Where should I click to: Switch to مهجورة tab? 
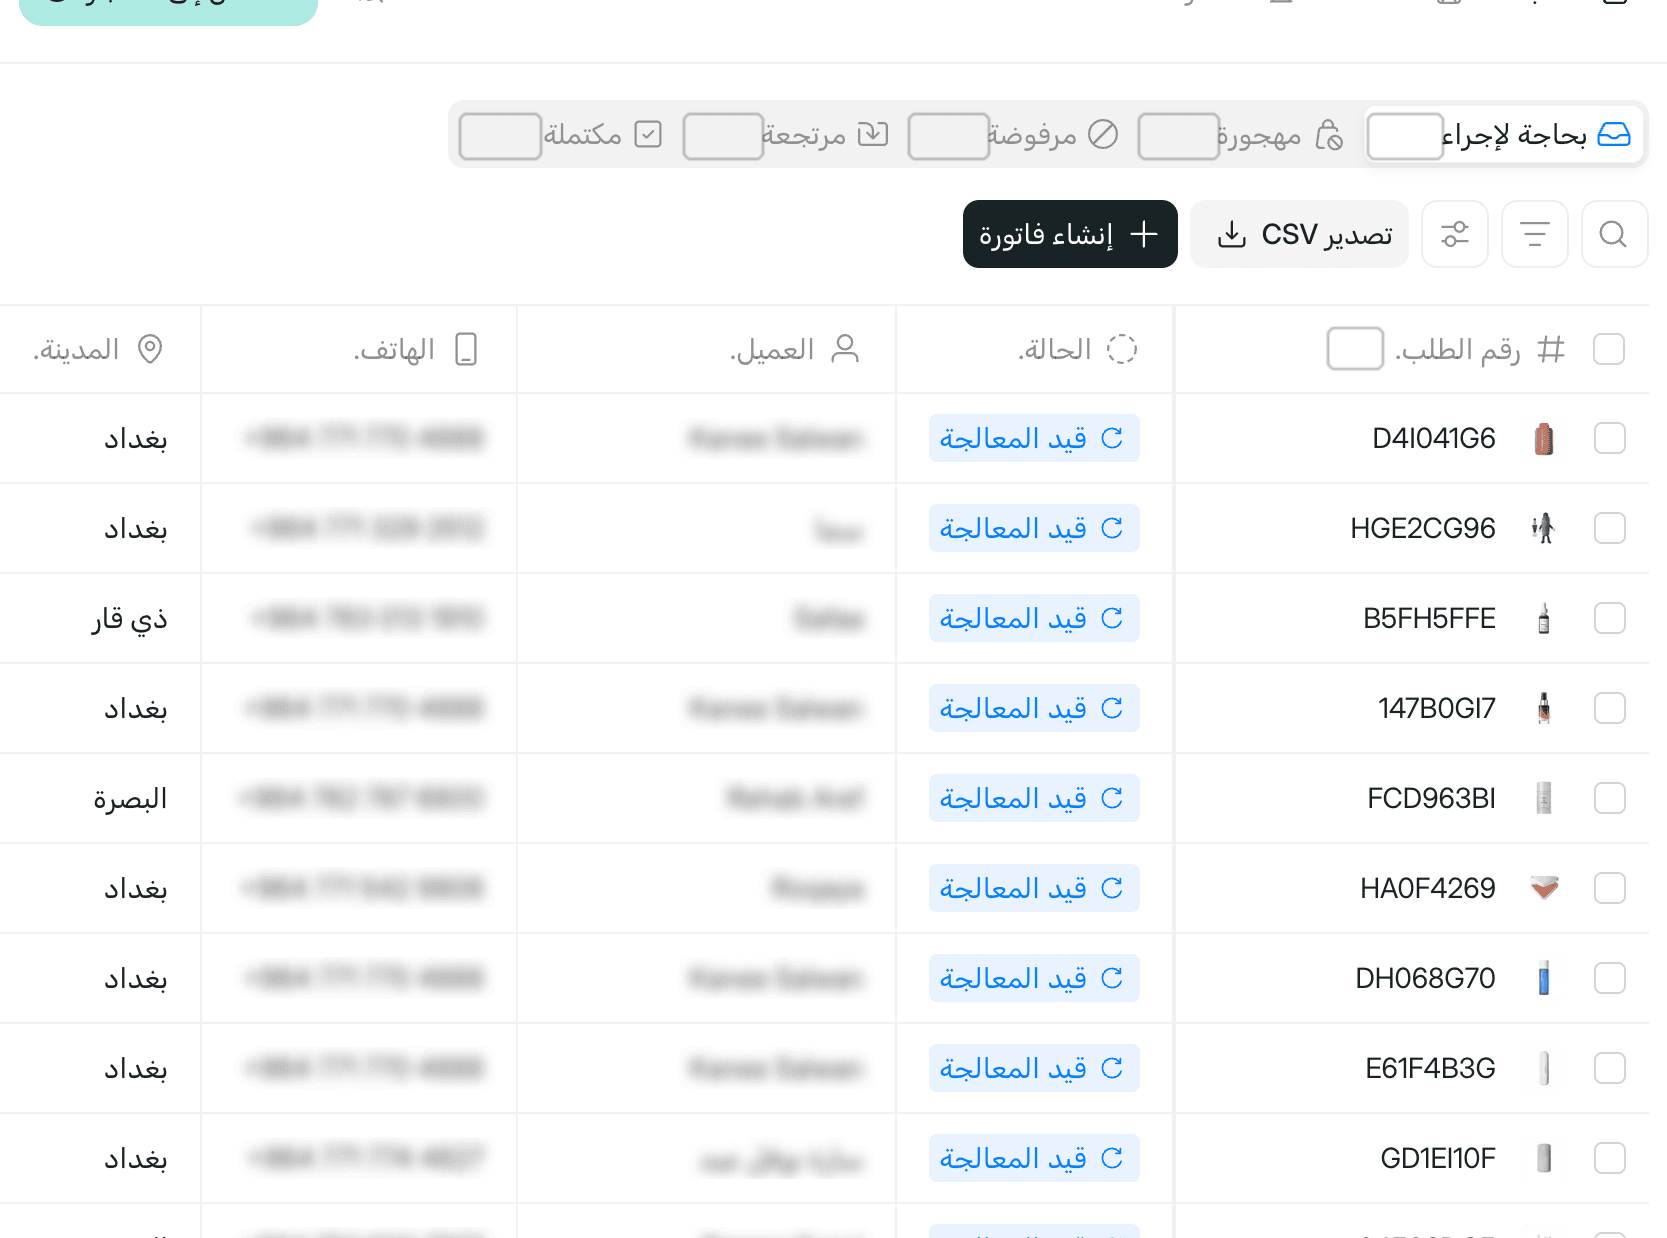click(1241, 135)
